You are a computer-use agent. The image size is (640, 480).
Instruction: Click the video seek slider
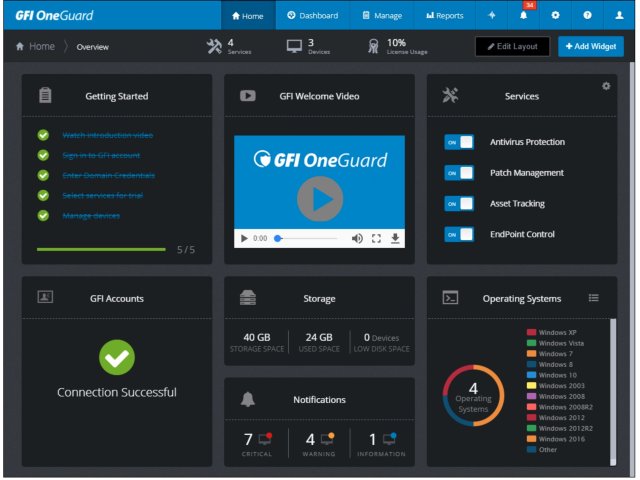(306, 238)
